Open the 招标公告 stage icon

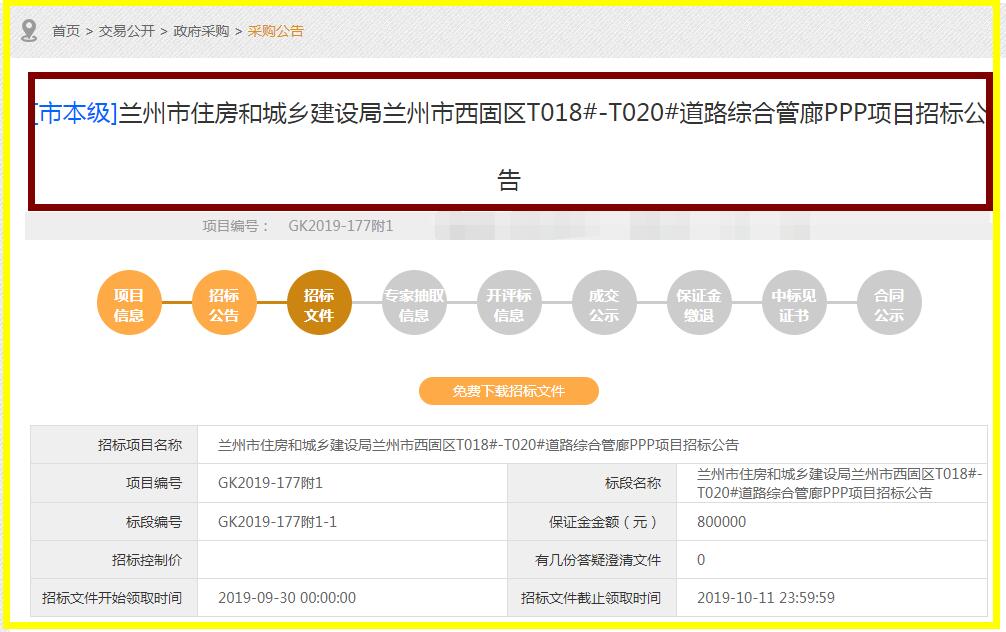pyautogui.click(x=224, y=302)
